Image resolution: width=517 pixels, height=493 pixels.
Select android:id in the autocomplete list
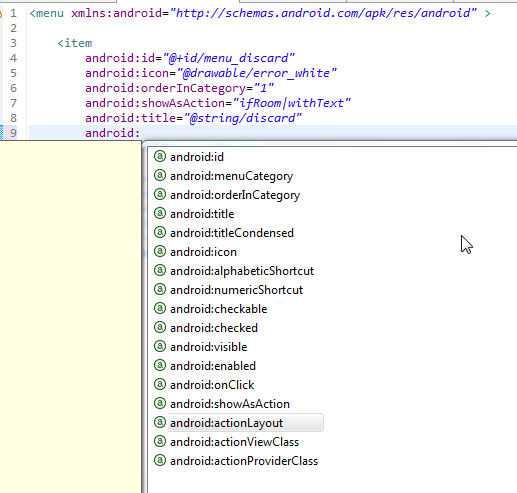(197, 157)
